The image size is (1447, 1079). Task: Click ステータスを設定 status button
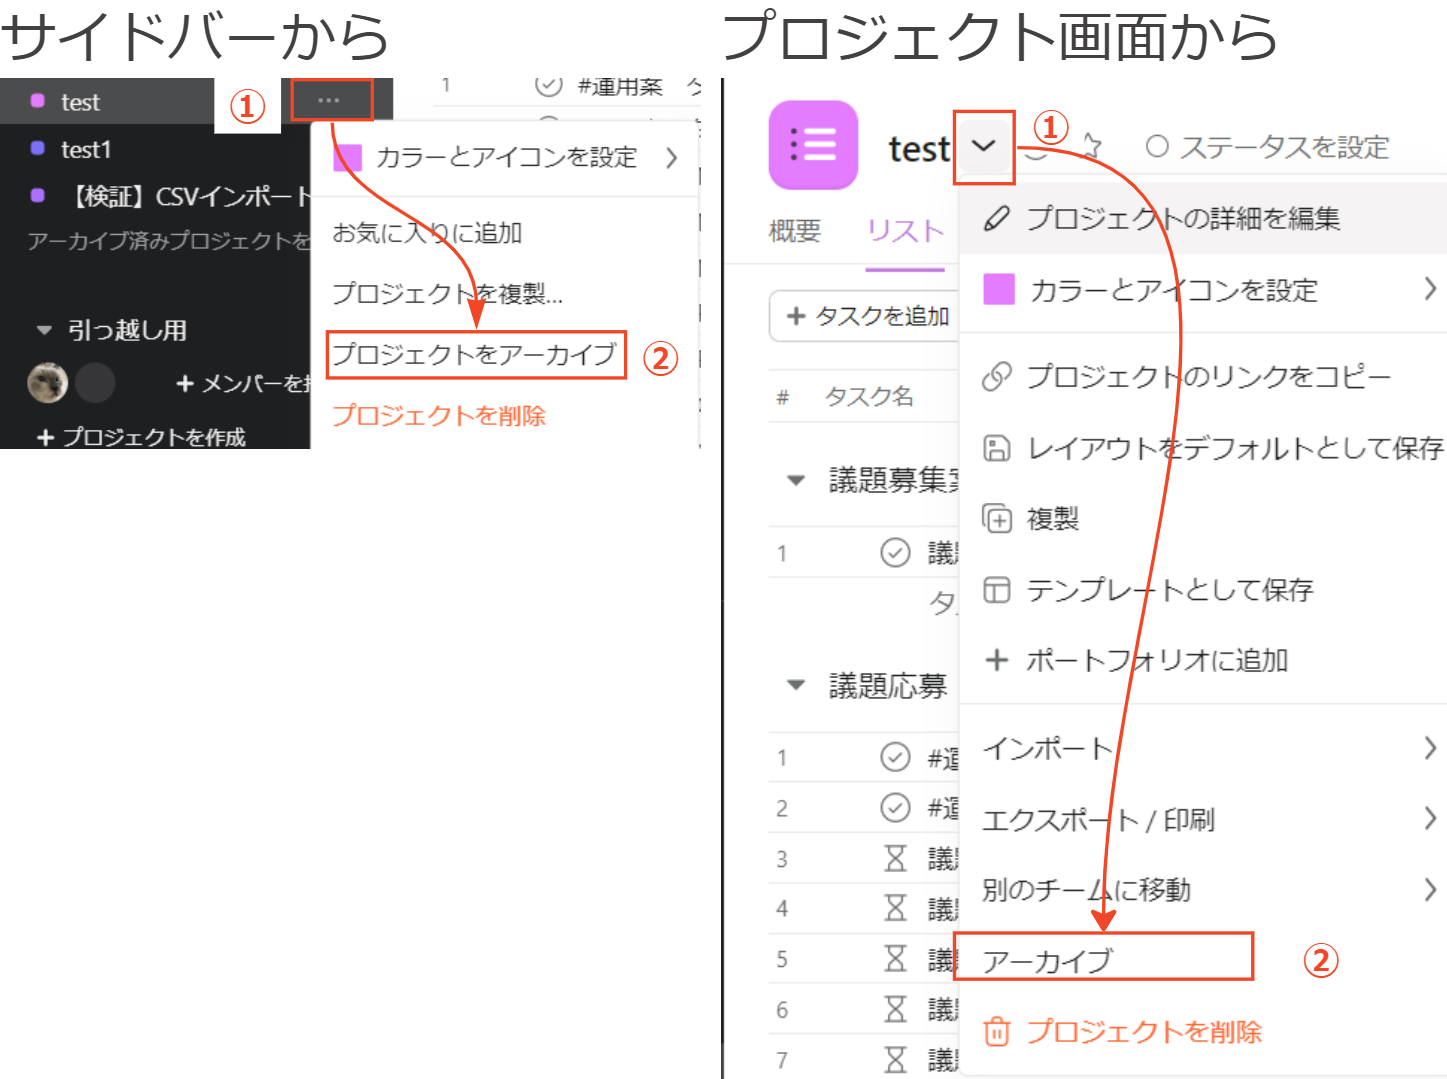click(x=1267, y=147)
